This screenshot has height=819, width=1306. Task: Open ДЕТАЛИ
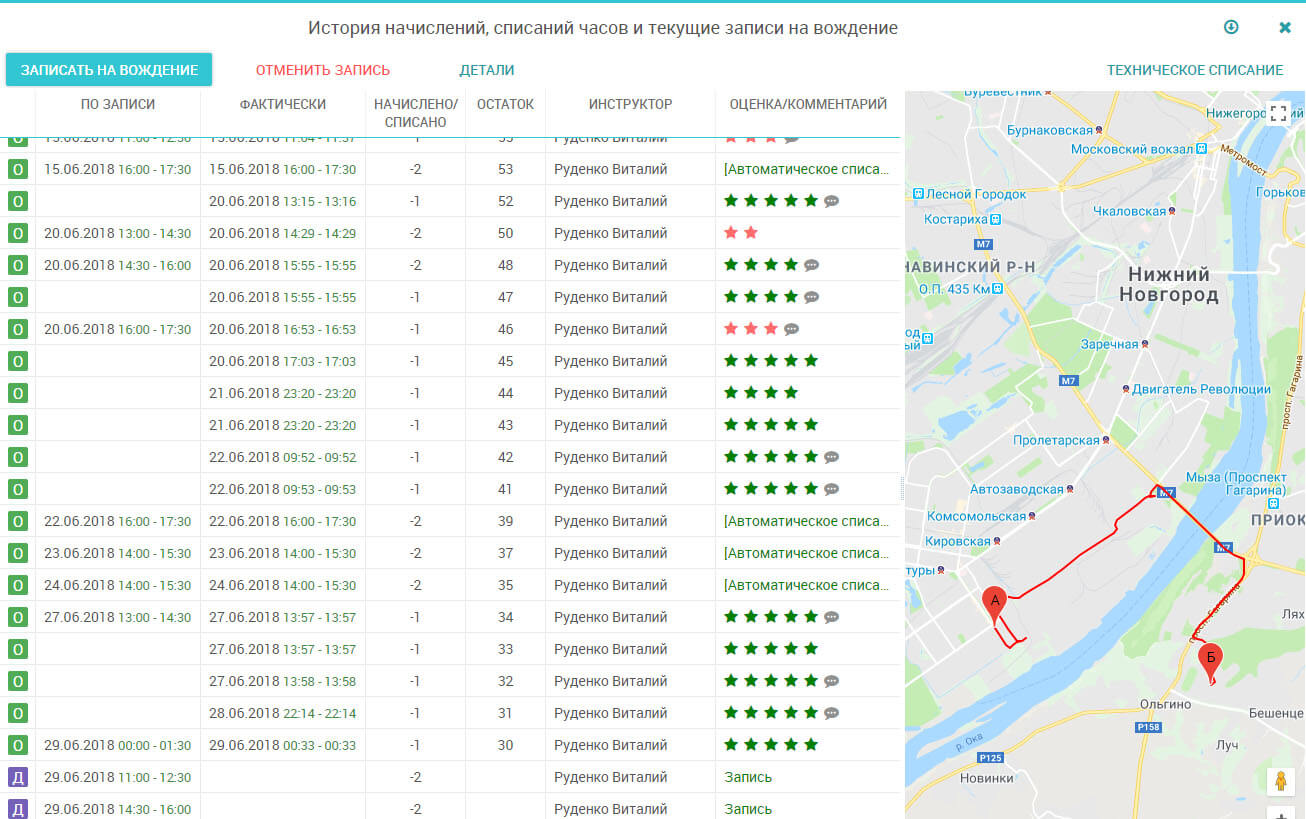(487, 70)
